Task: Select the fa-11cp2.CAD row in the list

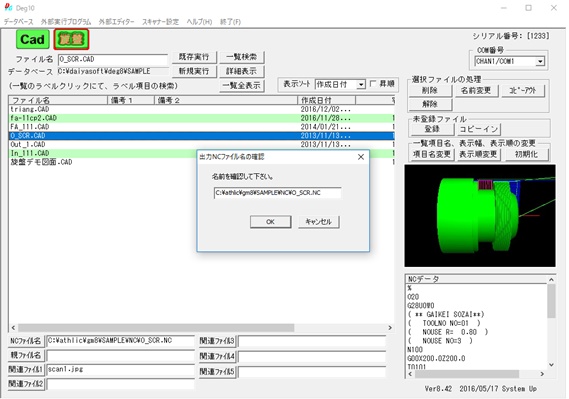Action: tap(201, 118)
